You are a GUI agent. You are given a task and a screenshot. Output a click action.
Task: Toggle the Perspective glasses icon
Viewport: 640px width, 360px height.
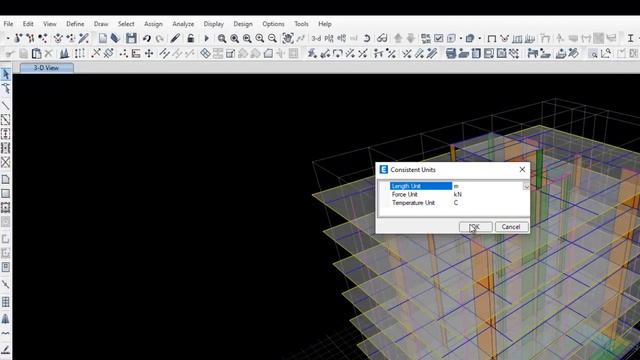(382, 38)
